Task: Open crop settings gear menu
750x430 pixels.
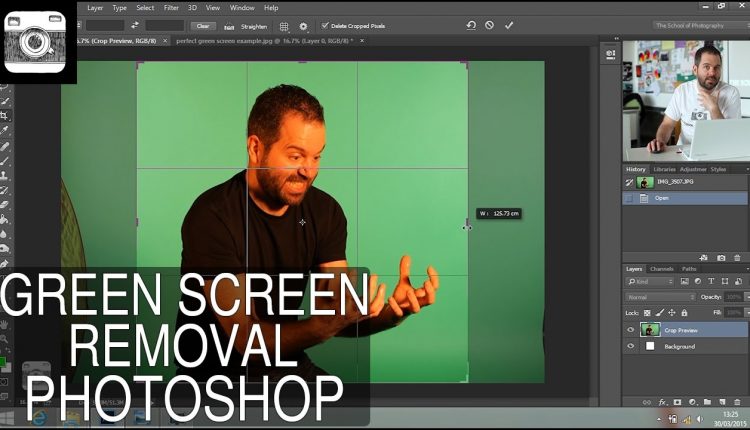Action: click(303, 26)
